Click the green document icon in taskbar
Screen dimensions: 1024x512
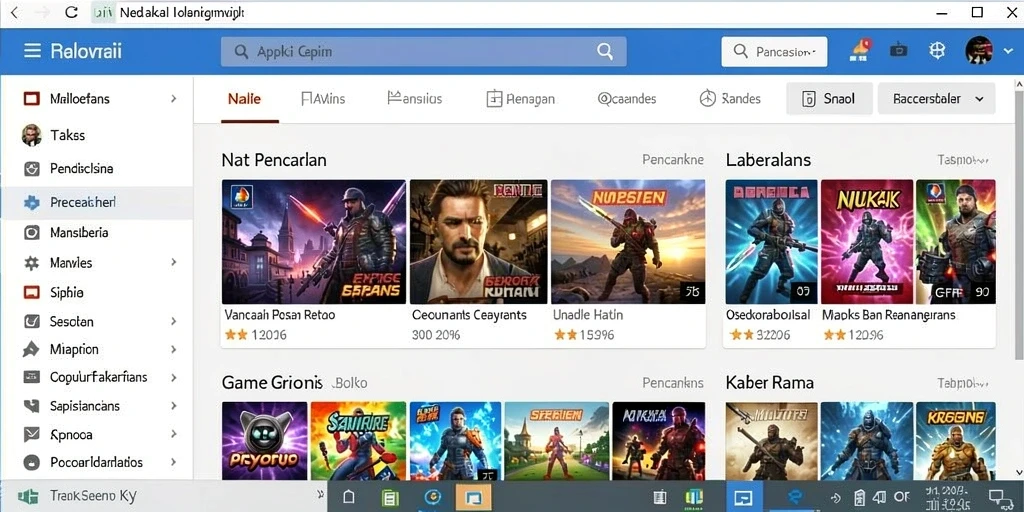pos(390,498)
